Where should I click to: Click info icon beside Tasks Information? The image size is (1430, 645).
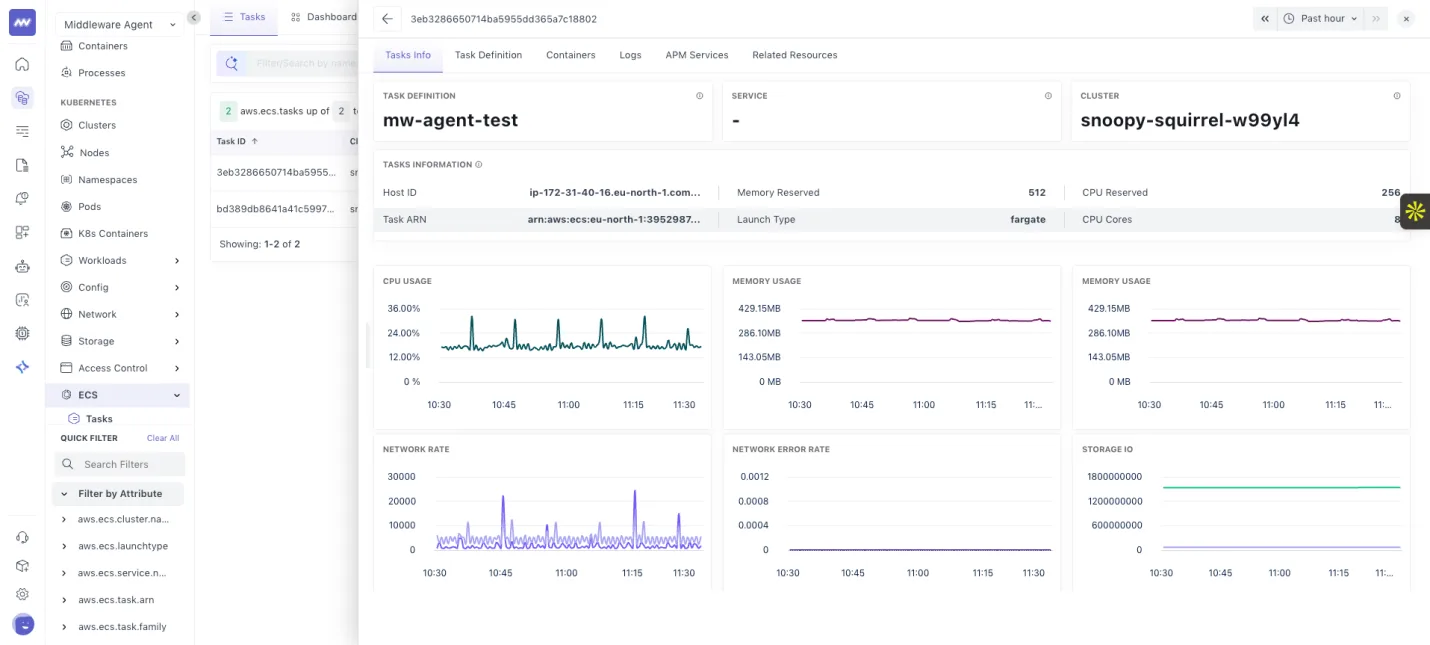(x=479, y=164)
